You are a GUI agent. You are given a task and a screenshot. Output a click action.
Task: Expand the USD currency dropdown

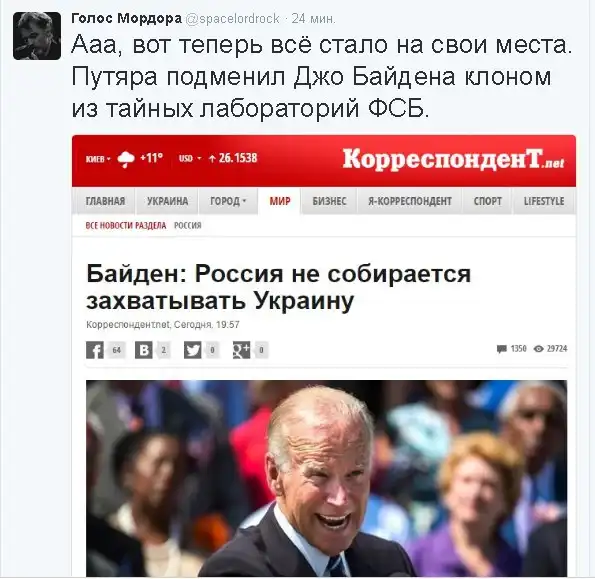tap(190, 158)
